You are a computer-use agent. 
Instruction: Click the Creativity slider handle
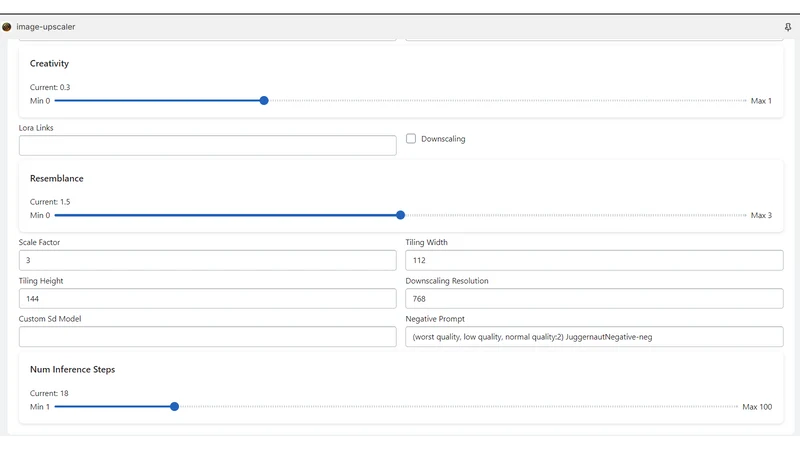pos(264,101)
